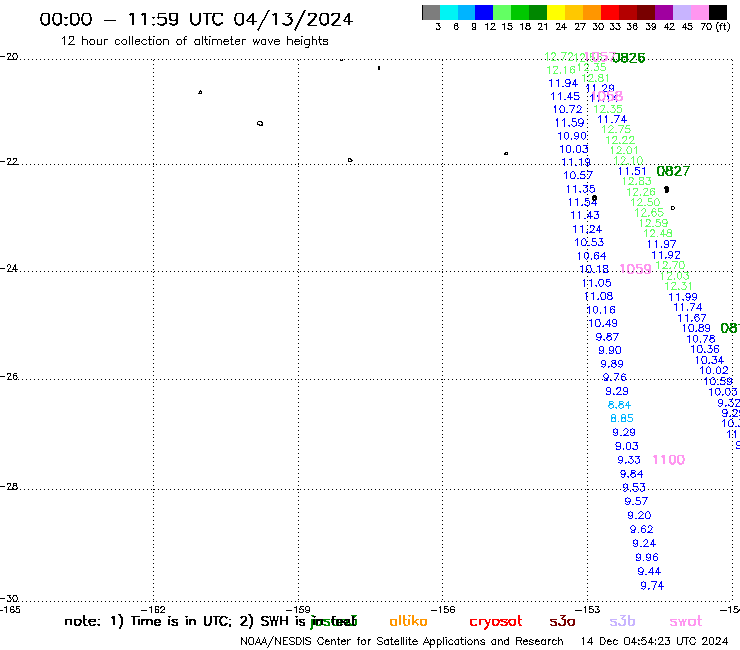Click the title '00:00 – 11:59 UTC 04/13/2024'
This screenshot has width=740, height=650.
pos(196,19)
